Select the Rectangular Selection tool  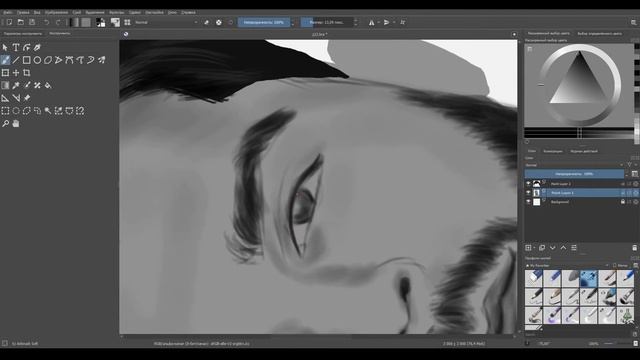point(5,111)
